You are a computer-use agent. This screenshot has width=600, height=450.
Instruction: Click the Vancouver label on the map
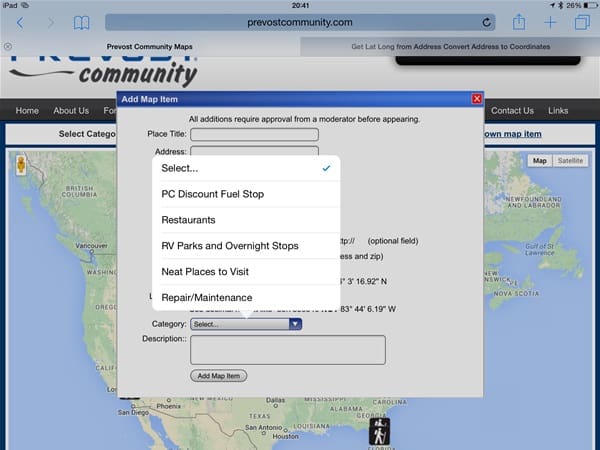(91, 246)
